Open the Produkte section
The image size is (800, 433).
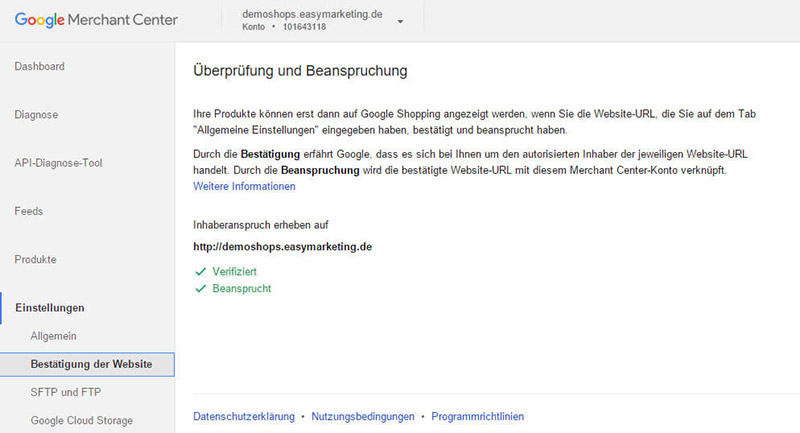[35, 260]
